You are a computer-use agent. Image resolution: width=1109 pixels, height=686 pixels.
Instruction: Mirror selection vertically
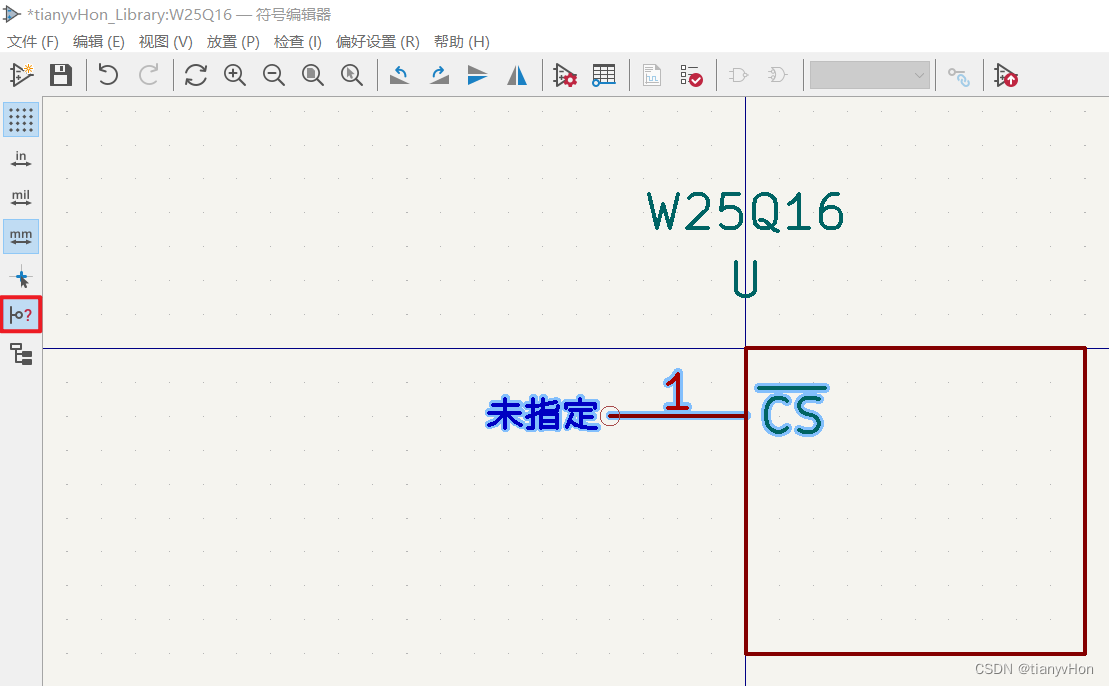click(478, 75)
